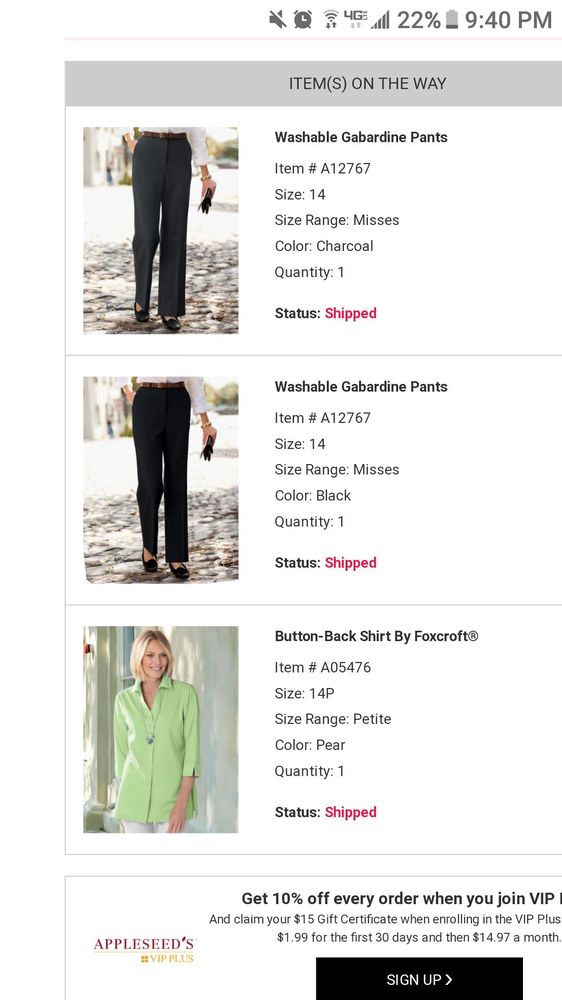
Task: Open the Black gabardine pants photo
Action: coord(161,480)
